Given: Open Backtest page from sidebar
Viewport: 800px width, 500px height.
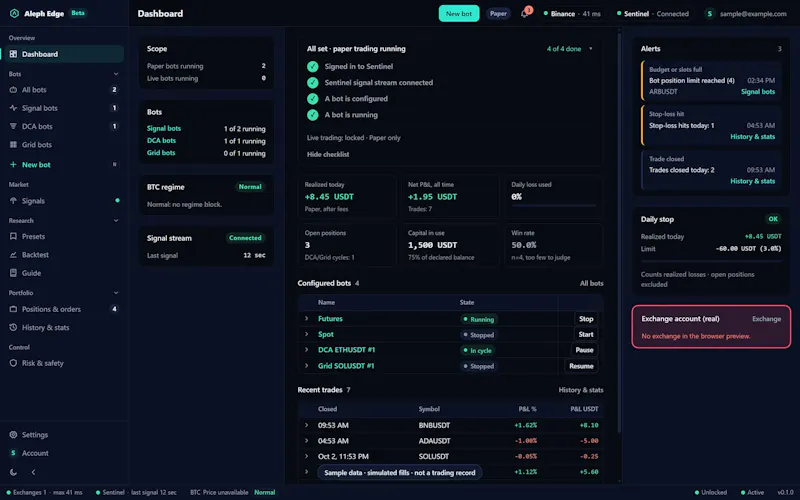Looking at the screenshot, I should pos(62,255).
